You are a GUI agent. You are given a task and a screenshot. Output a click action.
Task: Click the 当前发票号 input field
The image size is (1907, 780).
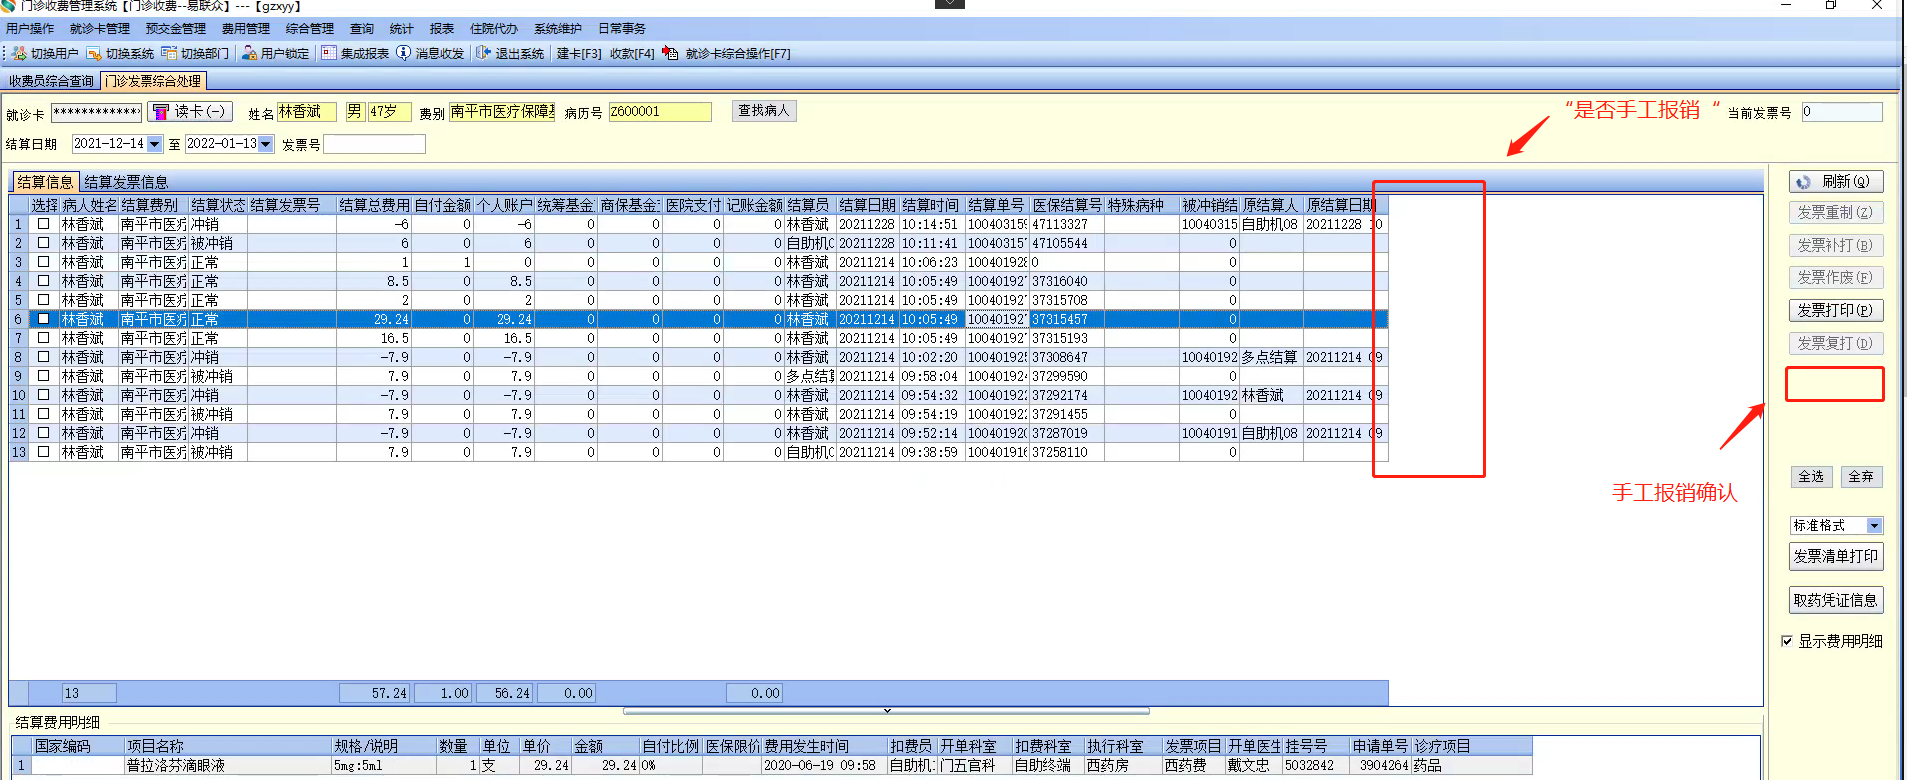(x=1842, y=112)
